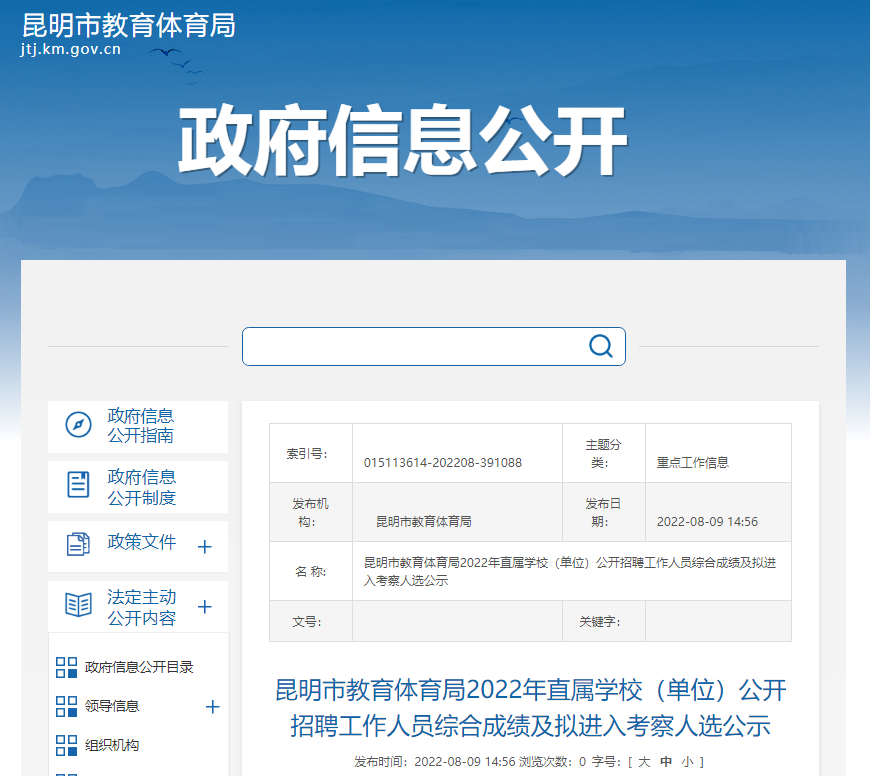Click 浏览次数: 0 view counter
Image resolution: width=870 pixels, height=776 pixels.
[x=553, y=762]
